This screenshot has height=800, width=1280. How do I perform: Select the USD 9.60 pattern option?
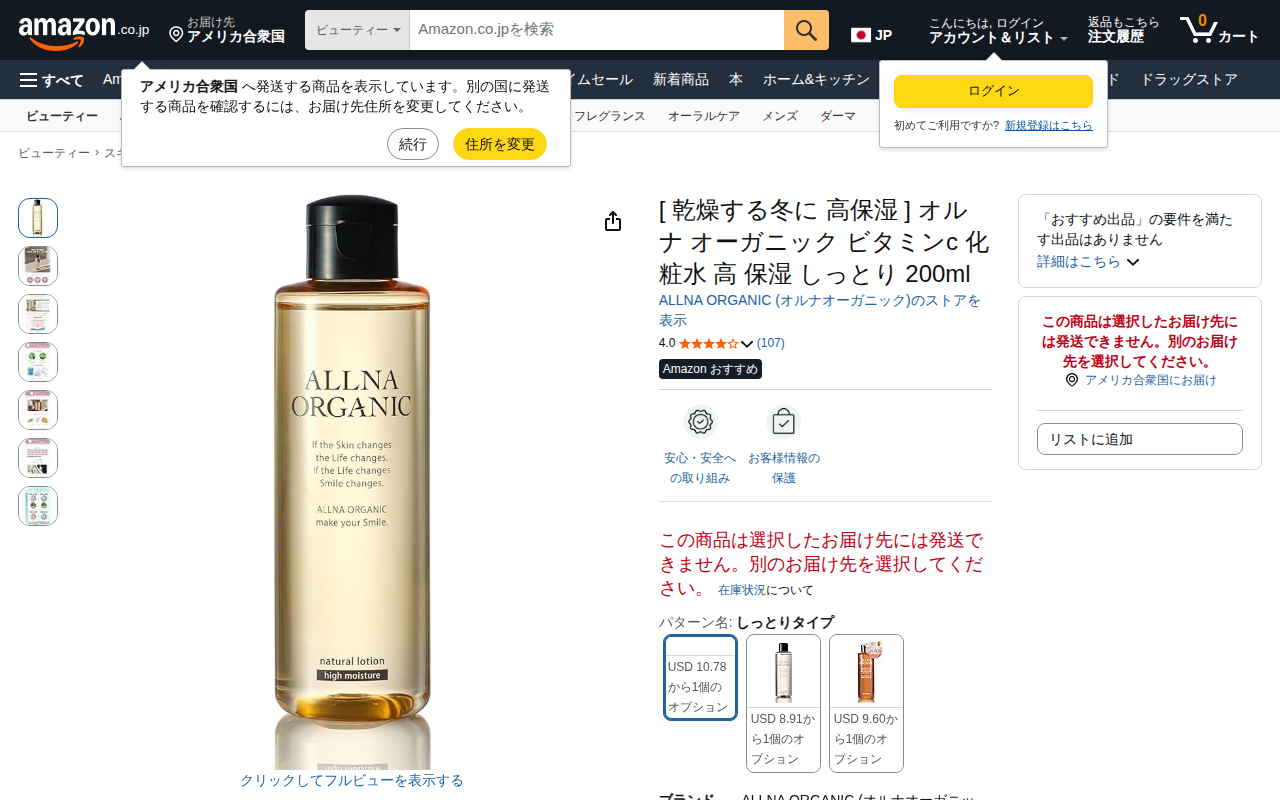coord(866,703)
